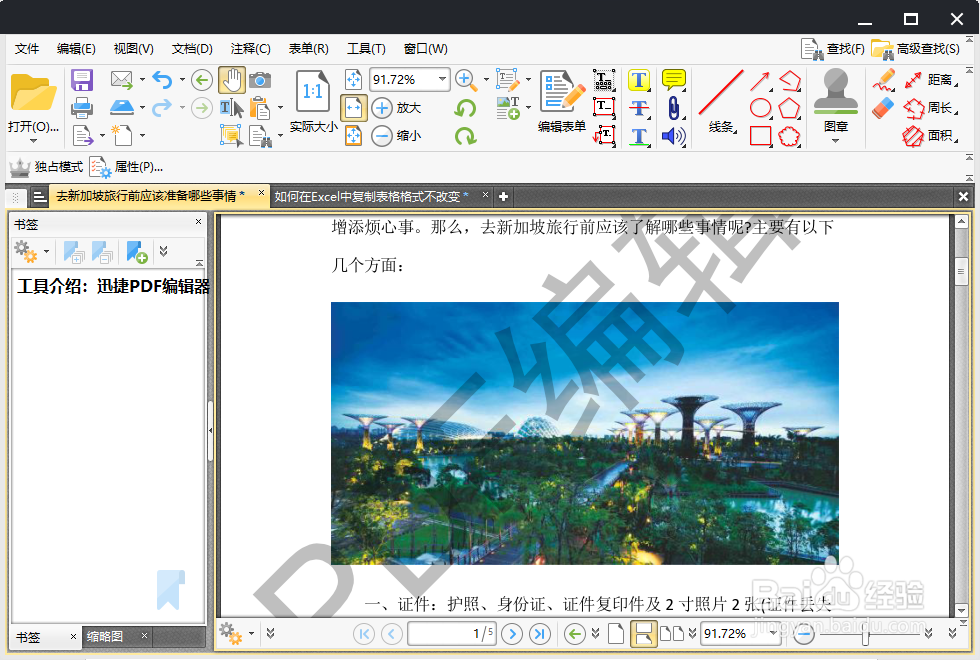Select the Sound annotation speaker tool
The image size is (980, 660).
[674, 136]
